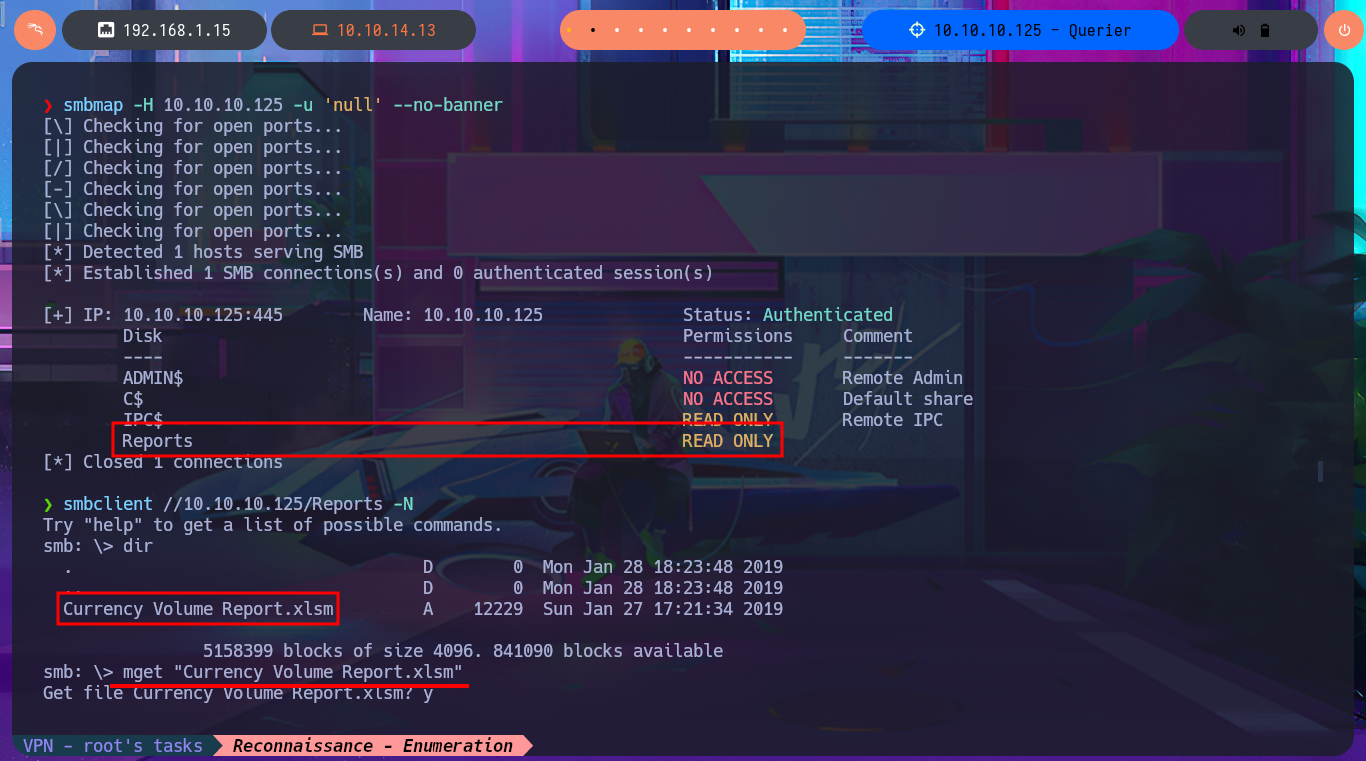Click the crosshair target icon
This screenshot has height=761, width=1366.
coord(917,30)
